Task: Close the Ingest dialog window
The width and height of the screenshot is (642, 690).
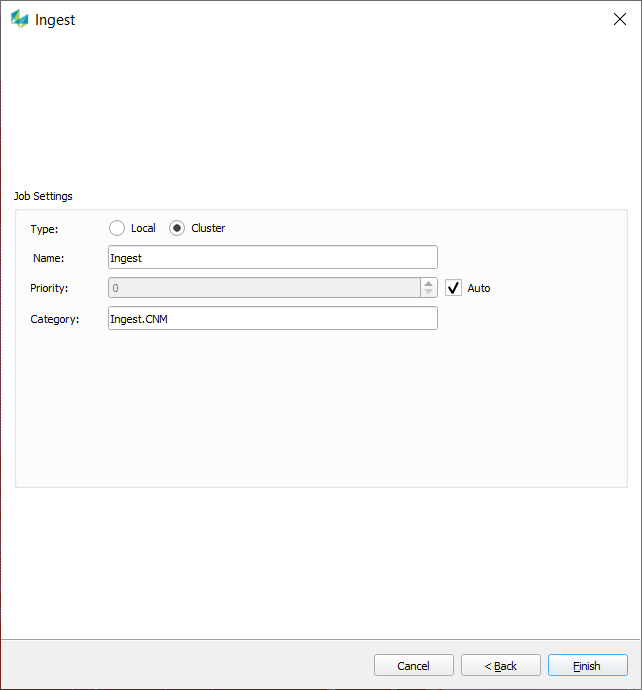Action: 619,20
